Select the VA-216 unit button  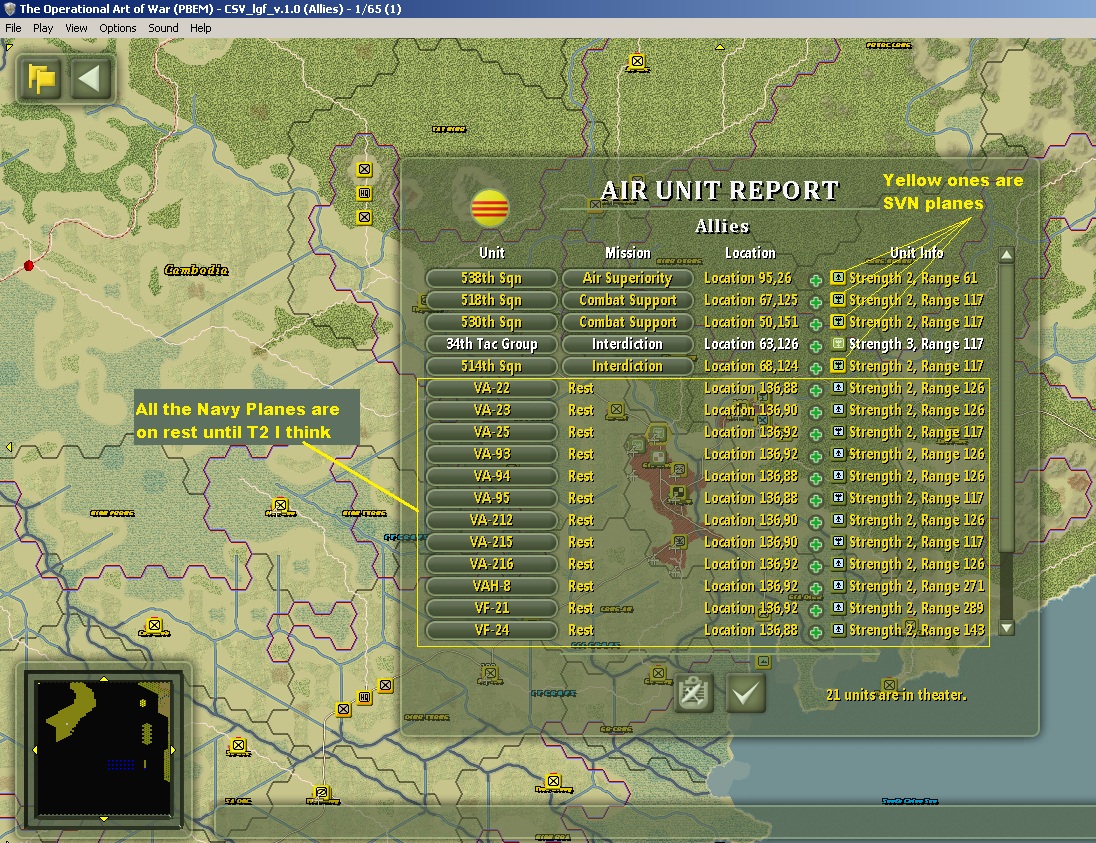tap(491, 564)
